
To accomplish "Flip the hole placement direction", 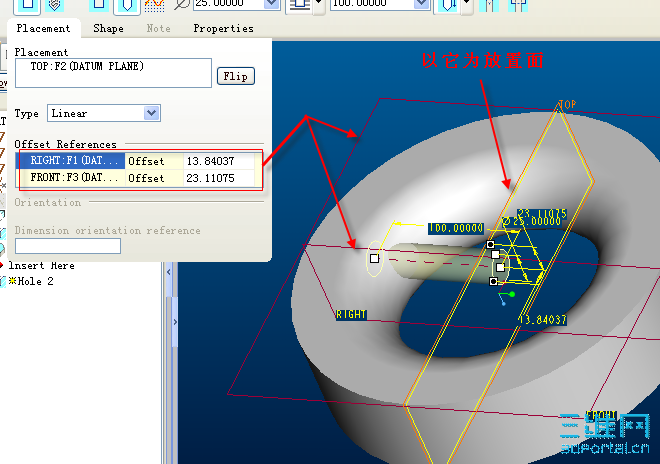I will [x=236, y=76].
